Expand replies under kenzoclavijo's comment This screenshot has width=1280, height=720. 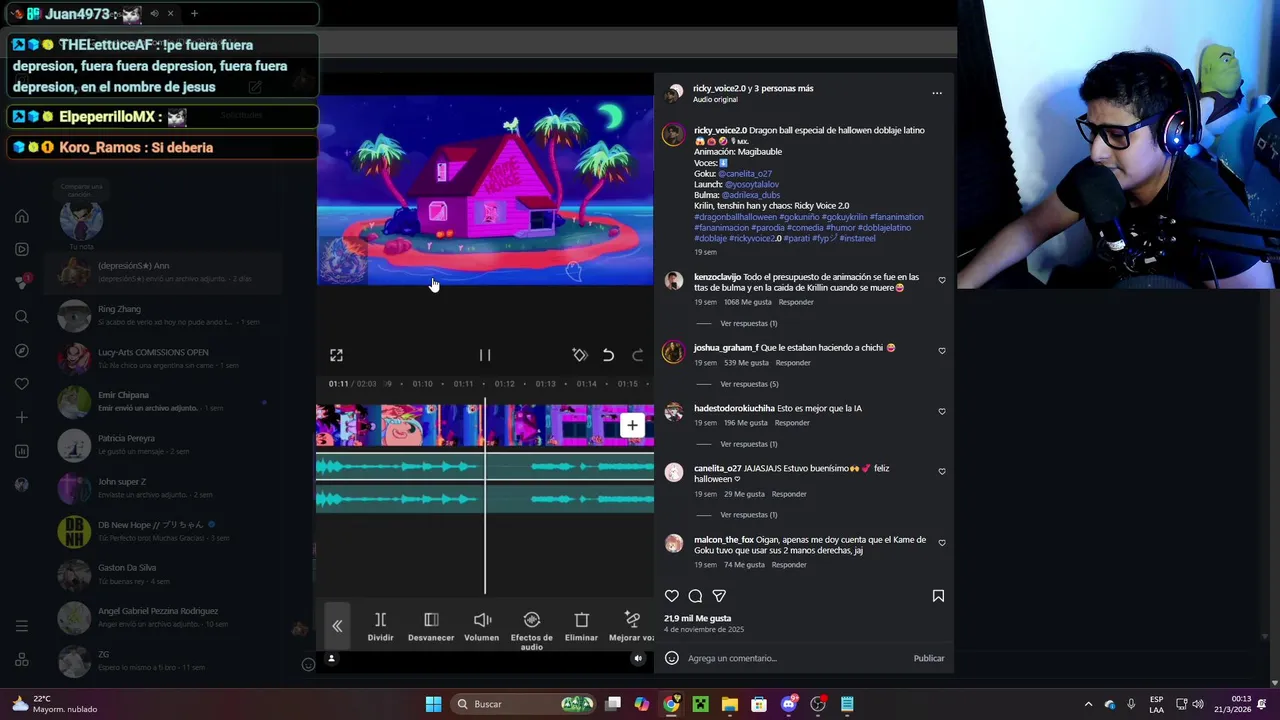[748, 323]
